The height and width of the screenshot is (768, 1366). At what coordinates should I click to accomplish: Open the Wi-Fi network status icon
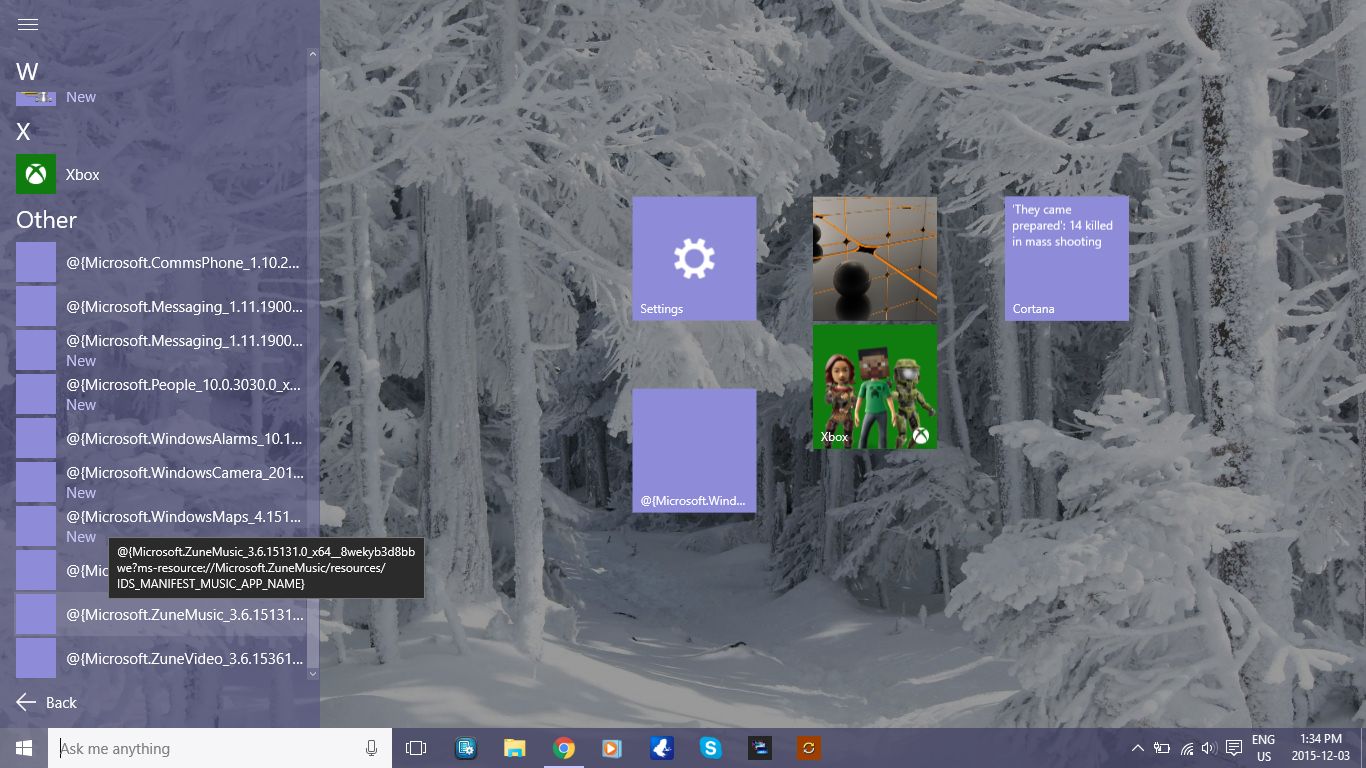(1186, 747)
